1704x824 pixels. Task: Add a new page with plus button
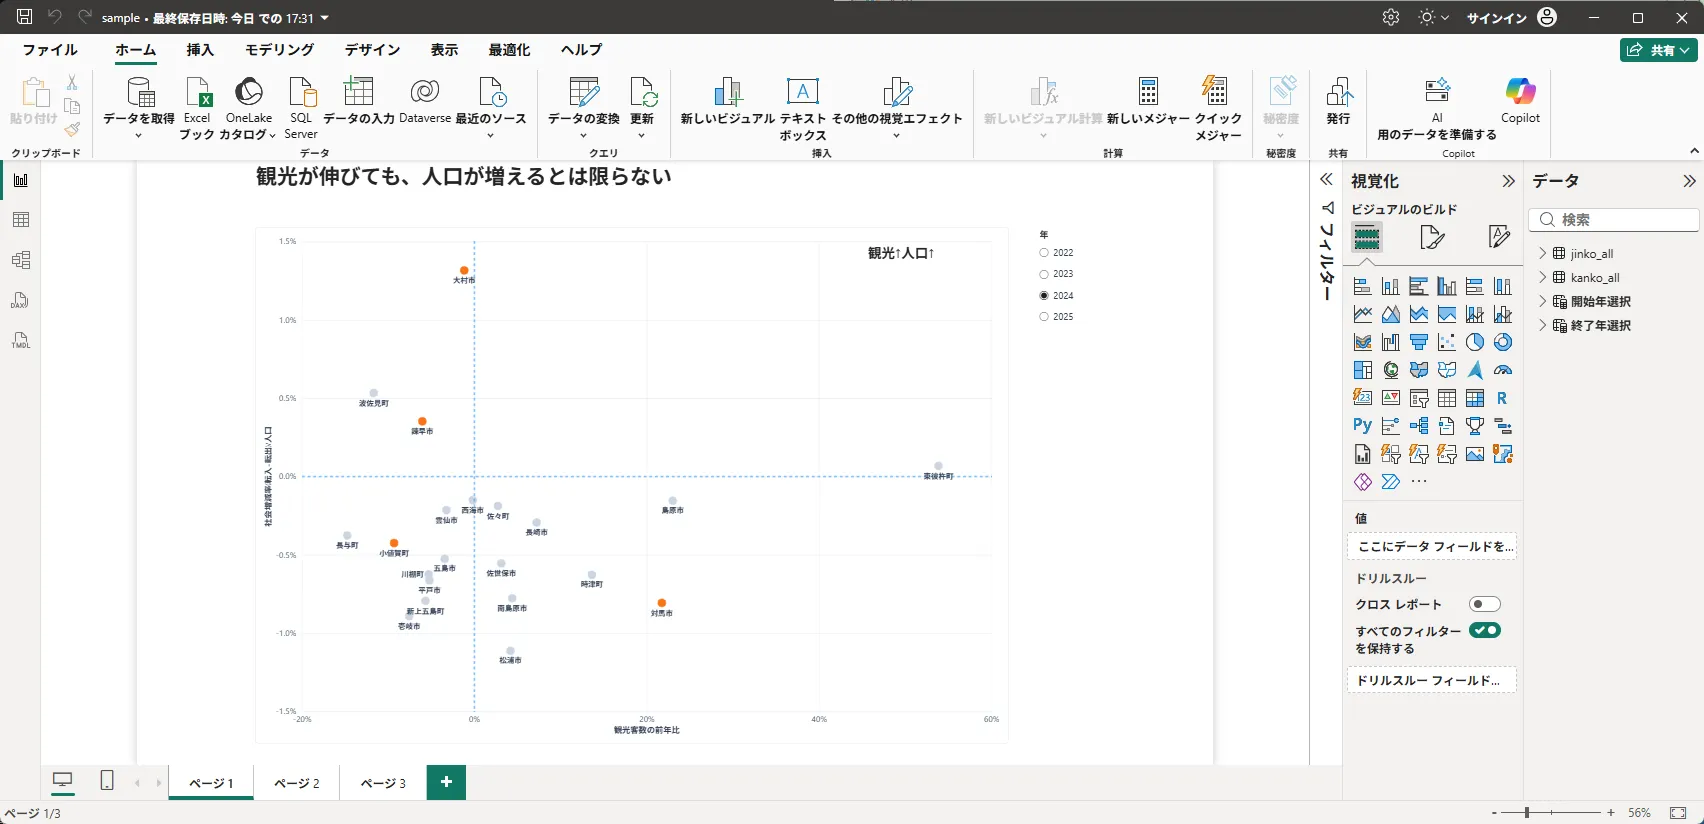point(446,782)
